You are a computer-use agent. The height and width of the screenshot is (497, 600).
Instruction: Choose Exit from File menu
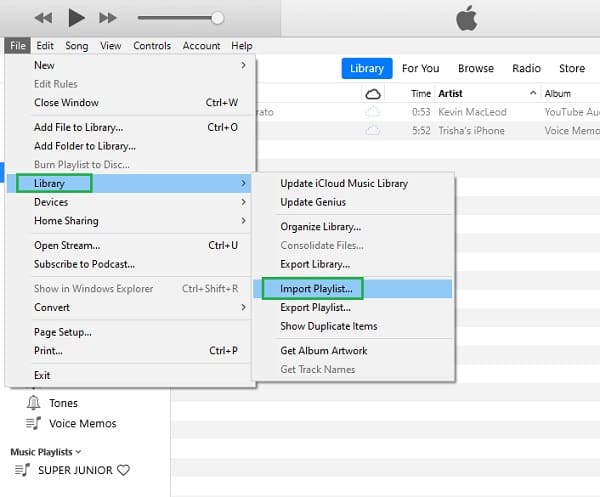[x=130, y=375]
